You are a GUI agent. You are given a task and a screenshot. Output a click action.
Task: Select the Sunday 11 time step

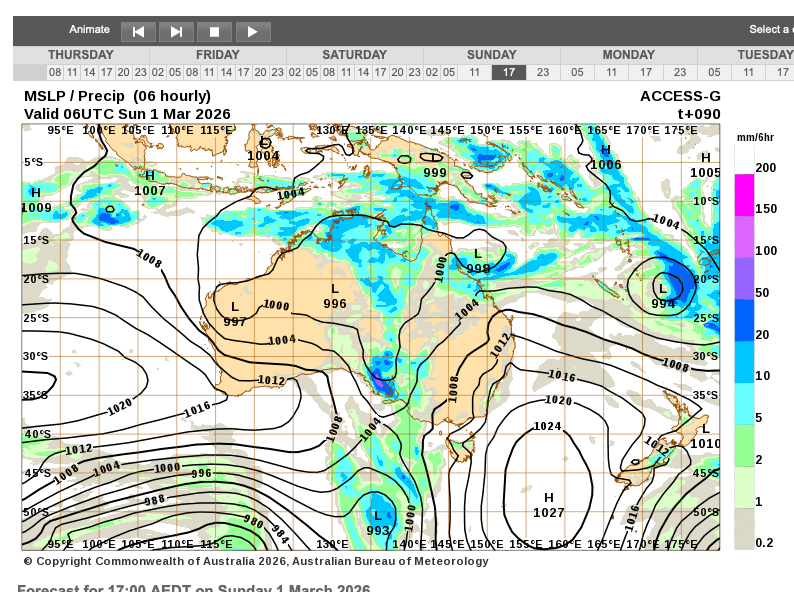[x=474, y=72]
